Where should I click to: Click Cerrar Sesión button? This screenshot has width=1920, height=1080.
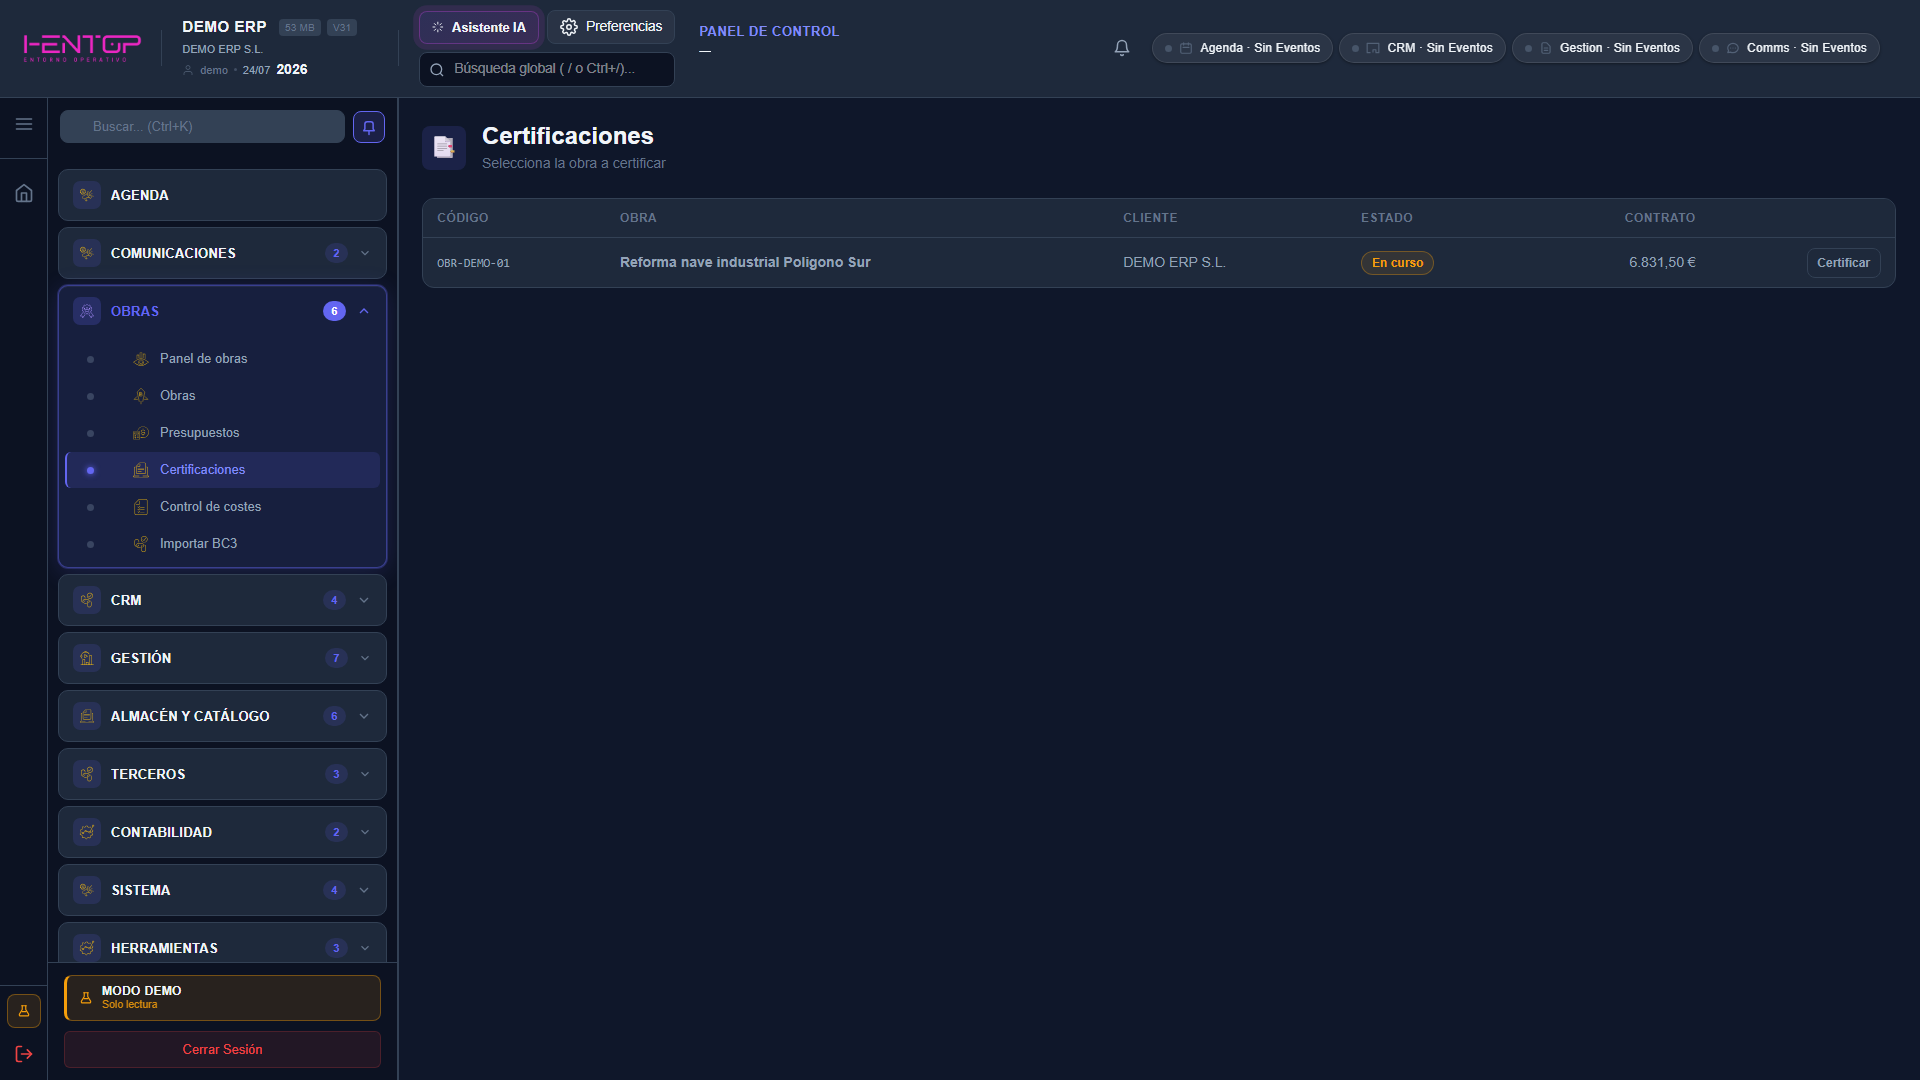click(x=222, y=1050)
